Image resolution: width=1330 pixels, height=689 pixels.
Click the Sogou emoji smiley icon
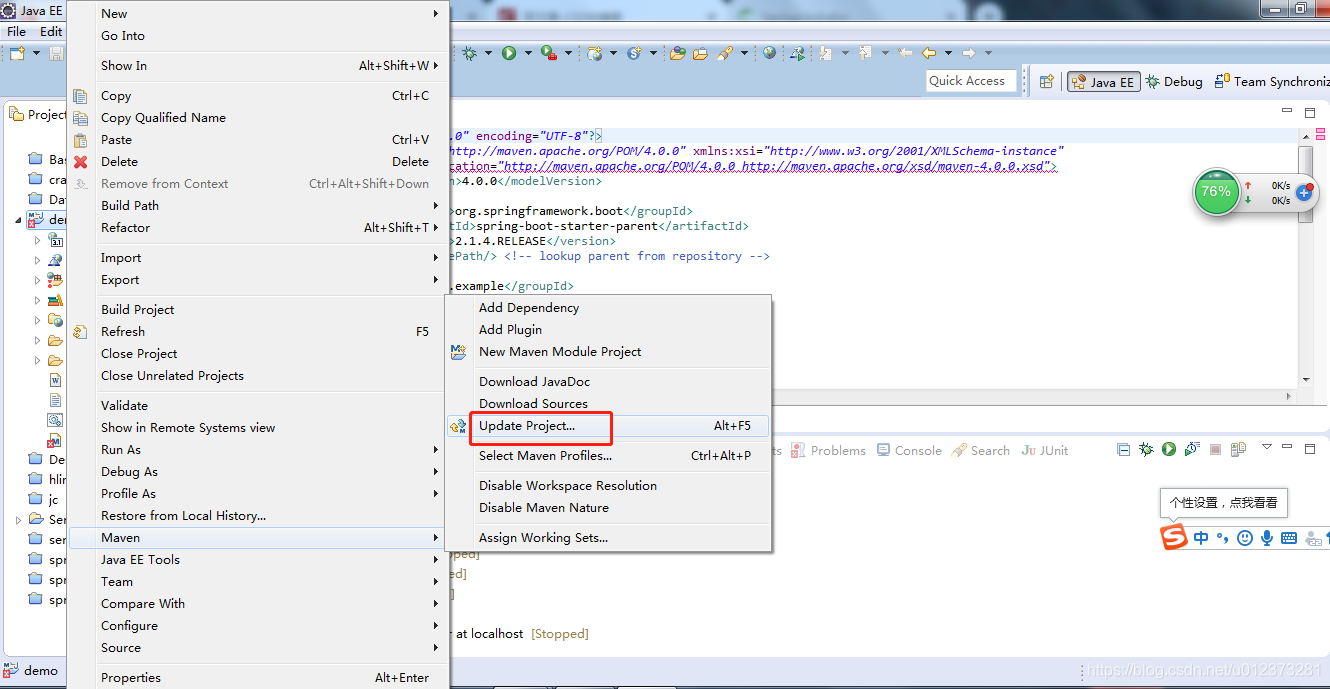(x=1245, y=538)
